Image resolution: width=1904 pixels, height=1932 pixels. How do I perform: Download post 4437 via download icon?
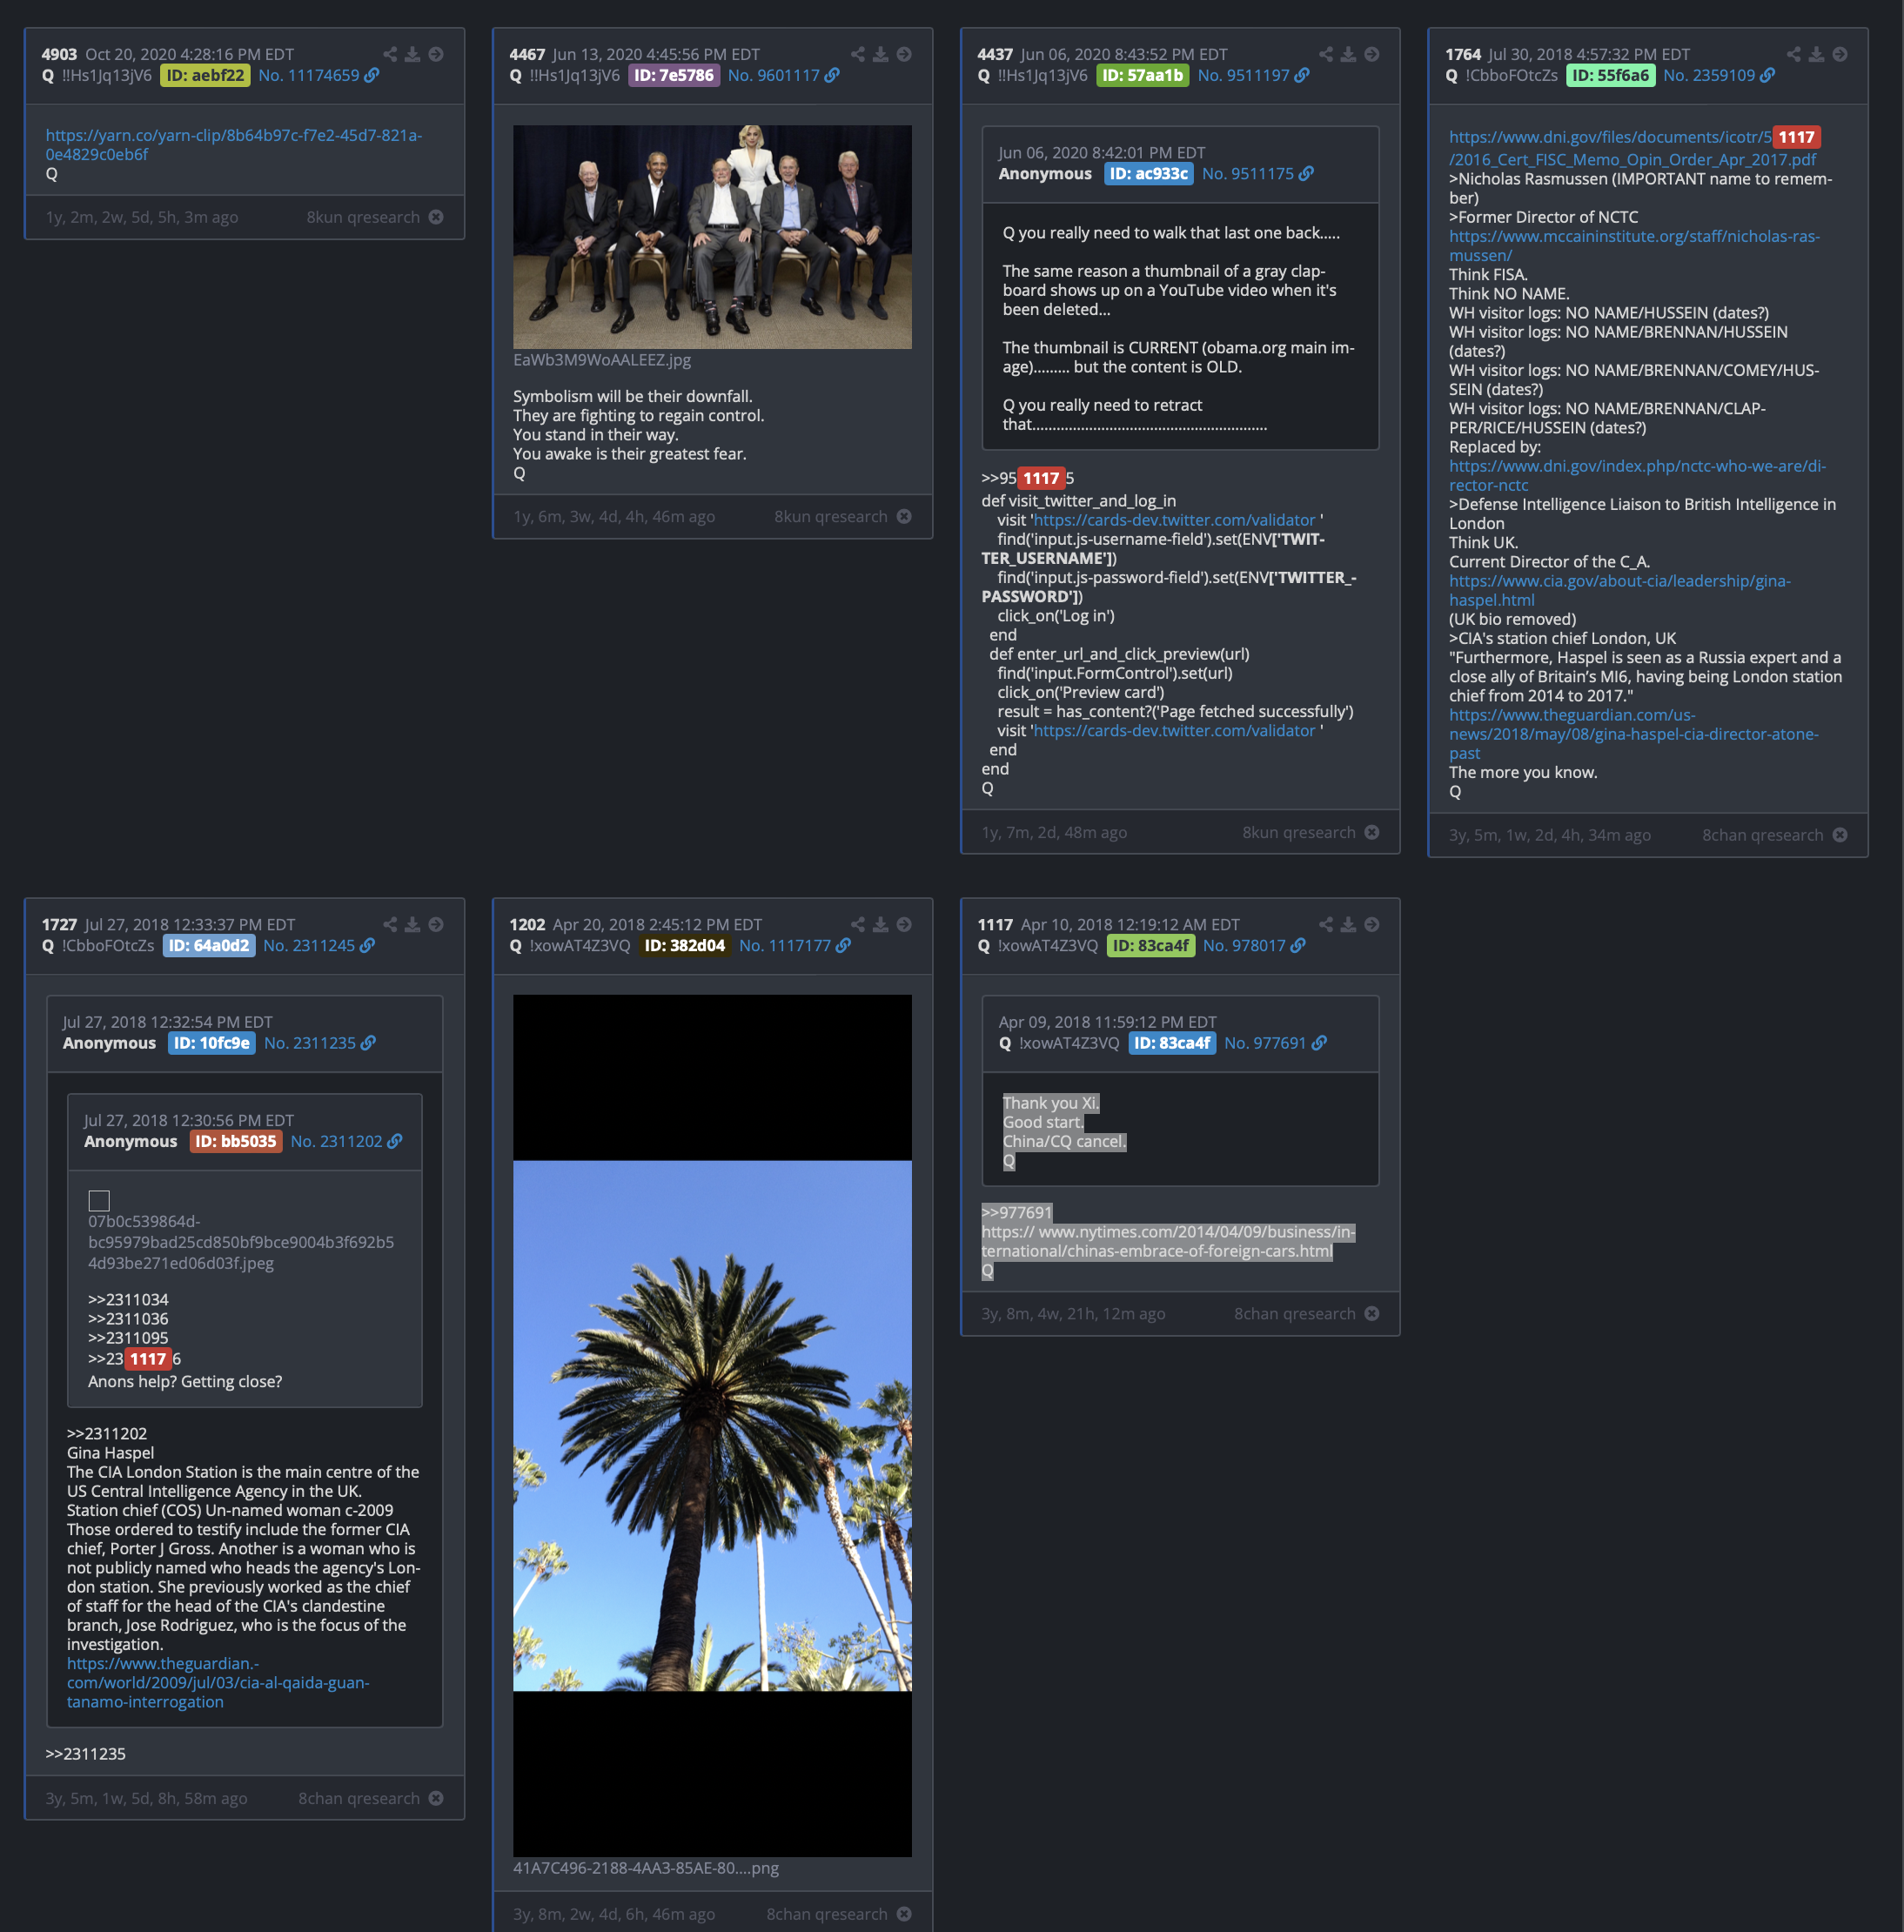(1348, 54)
